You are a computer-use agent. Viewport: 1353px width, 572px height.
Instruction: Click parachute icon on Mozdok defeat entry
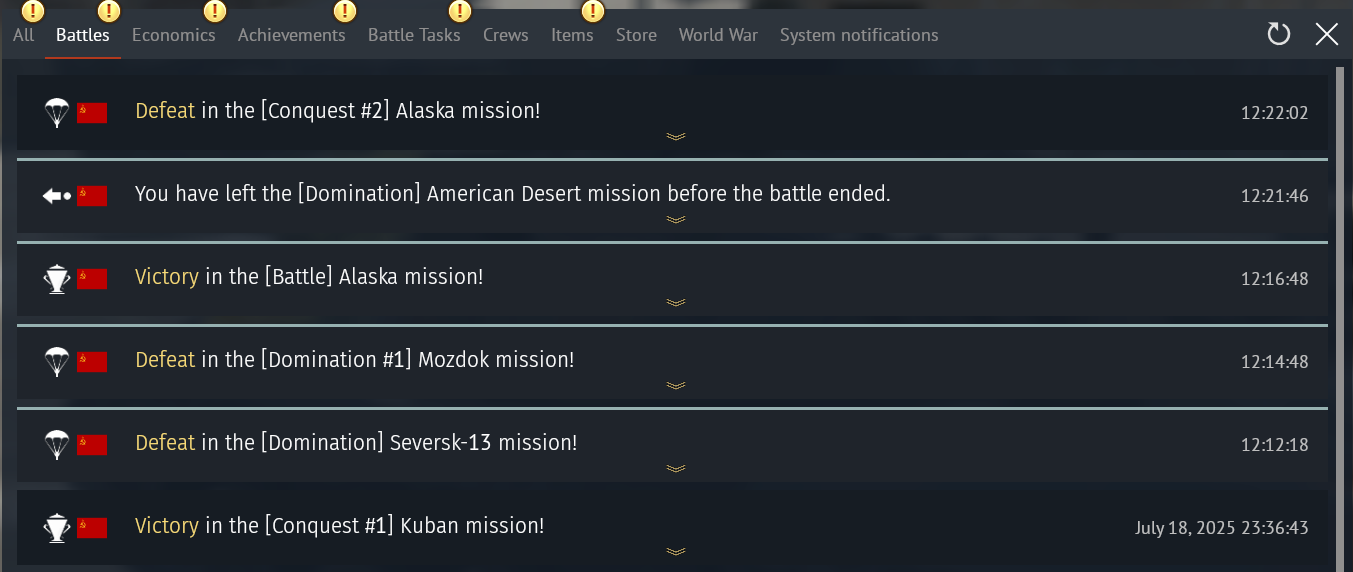pos(57,361)
